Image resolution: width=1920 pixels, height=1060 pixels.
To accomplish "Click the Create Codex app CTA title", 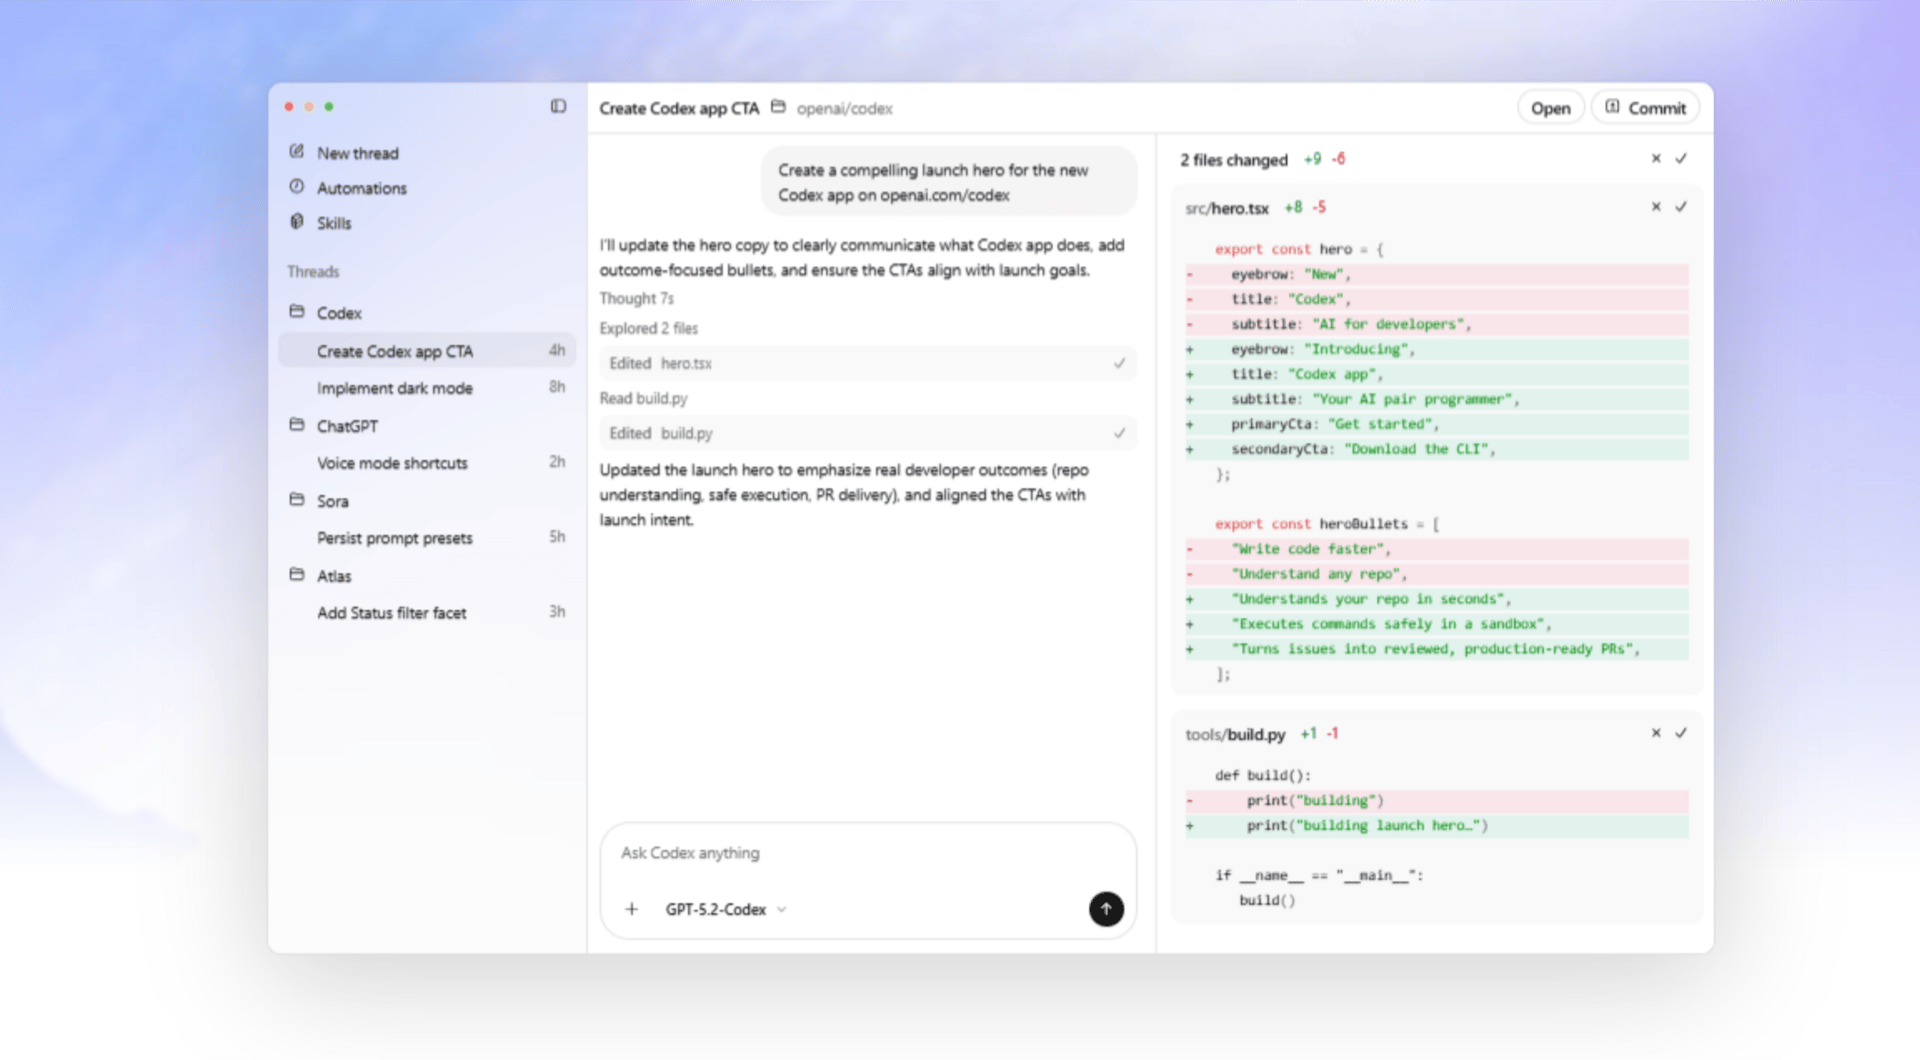I will 679,108.
